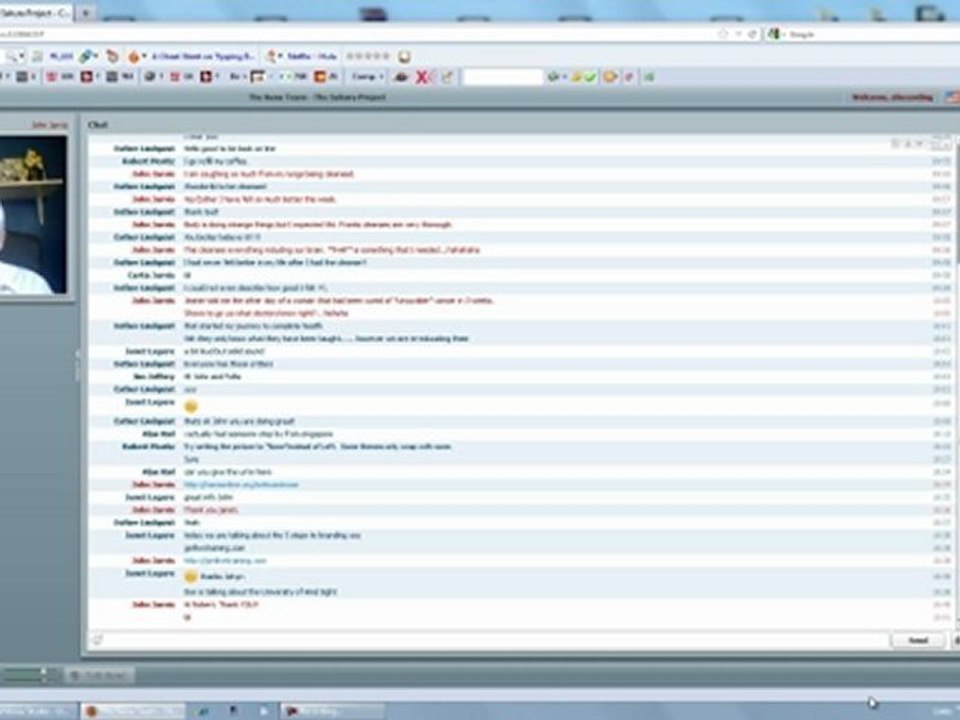Click the round cup icon after the star rating
The width and height of the screenshot is (960, 720).
pos(404,57)
